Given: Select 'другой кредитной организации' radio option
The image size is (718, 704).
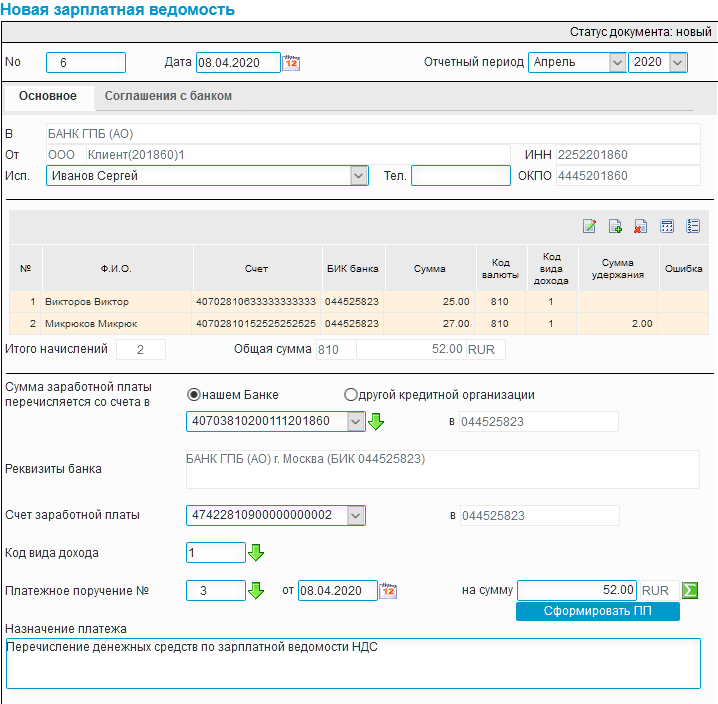Looking at the screenshot, I should (x=350, y=394).
